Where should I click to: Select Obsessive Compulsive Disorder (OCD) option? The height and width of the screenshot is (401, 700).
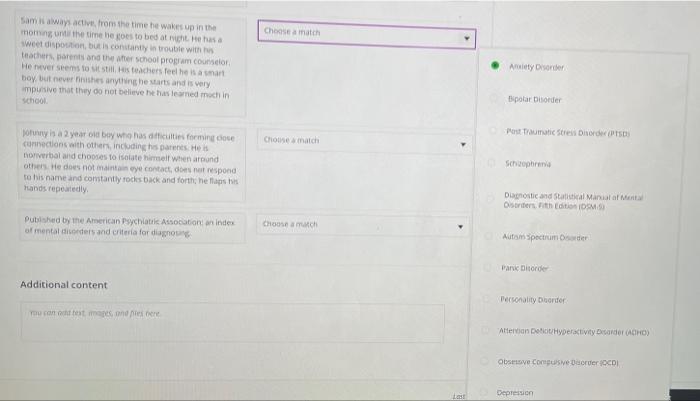point(484,361)
